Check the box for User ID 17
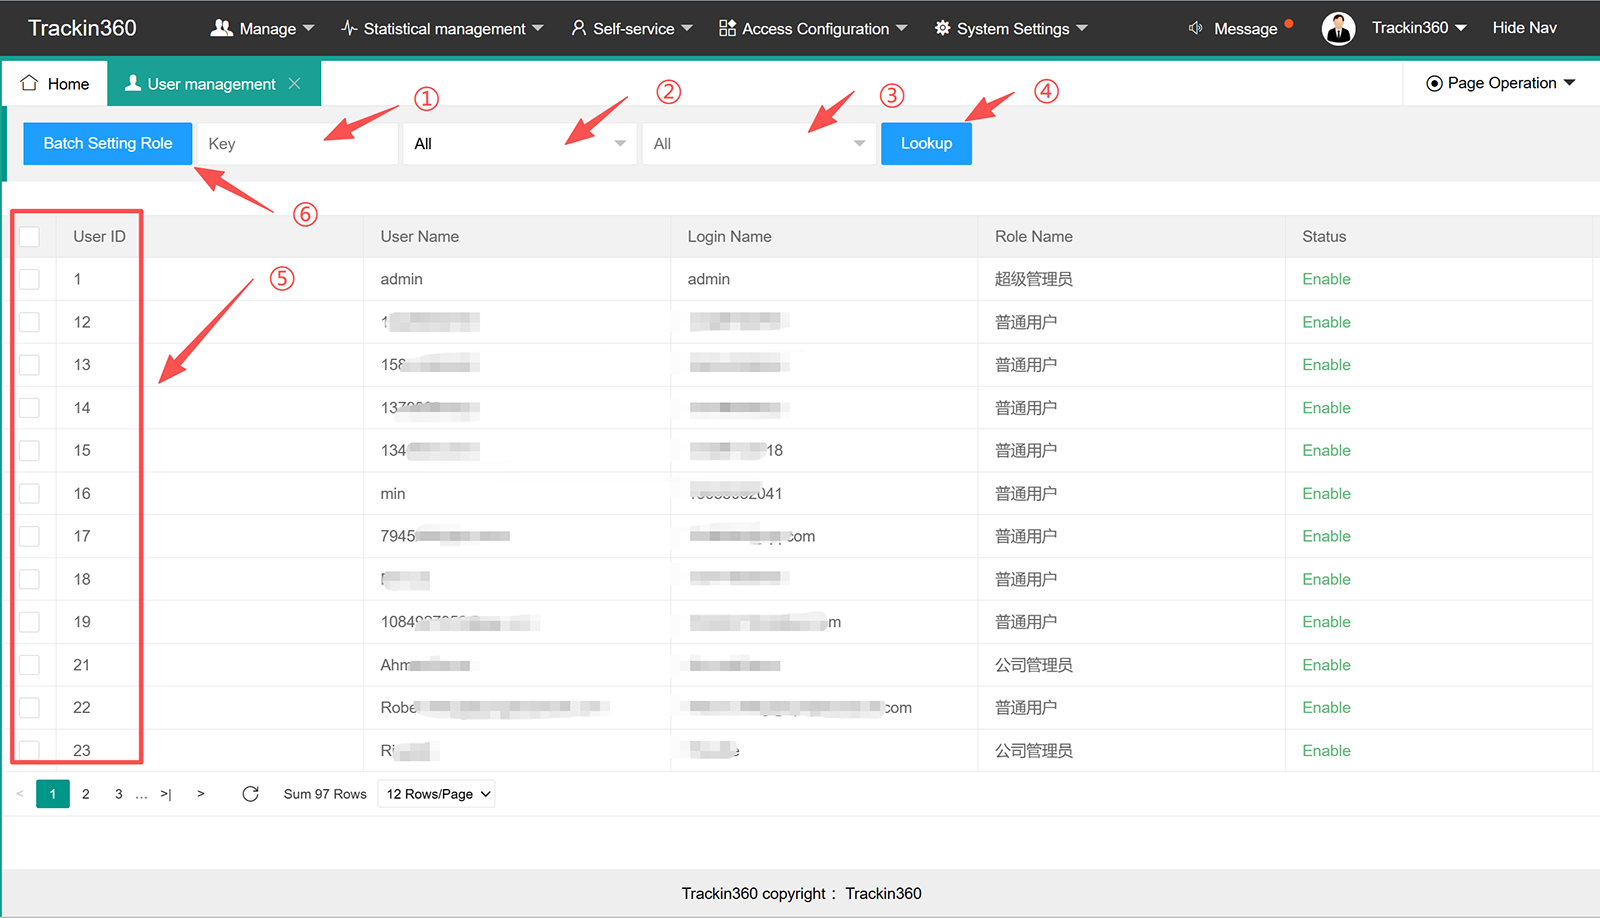This screenshot has height=918, width=1600. [29, 537]
